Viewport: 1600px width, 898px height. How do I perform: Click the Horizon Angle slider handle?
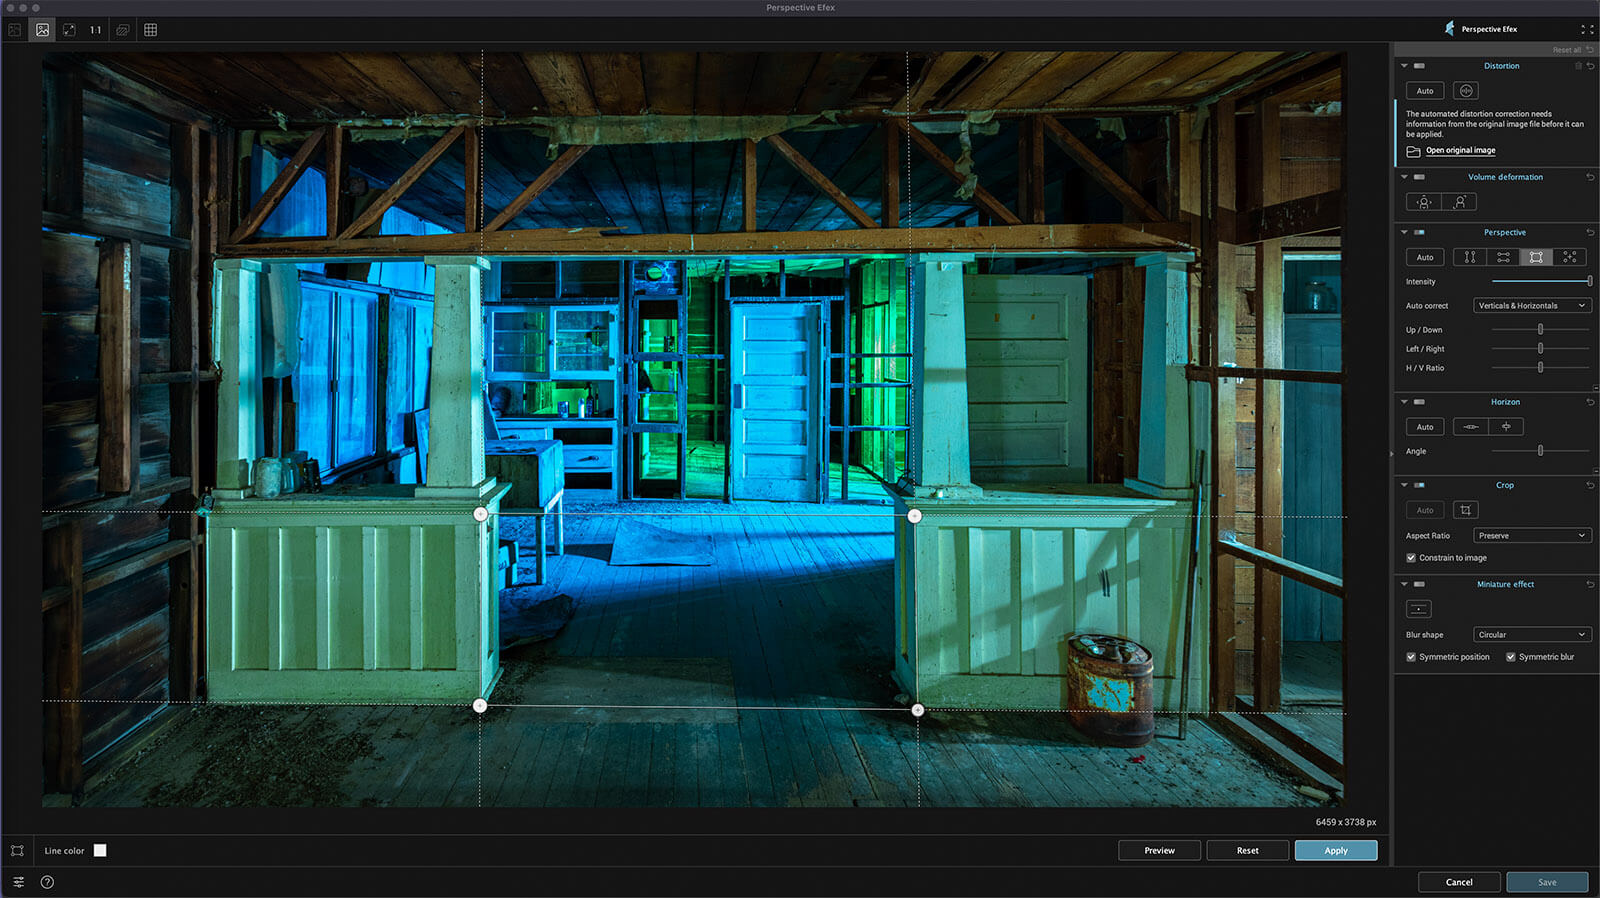(1540, 451)
